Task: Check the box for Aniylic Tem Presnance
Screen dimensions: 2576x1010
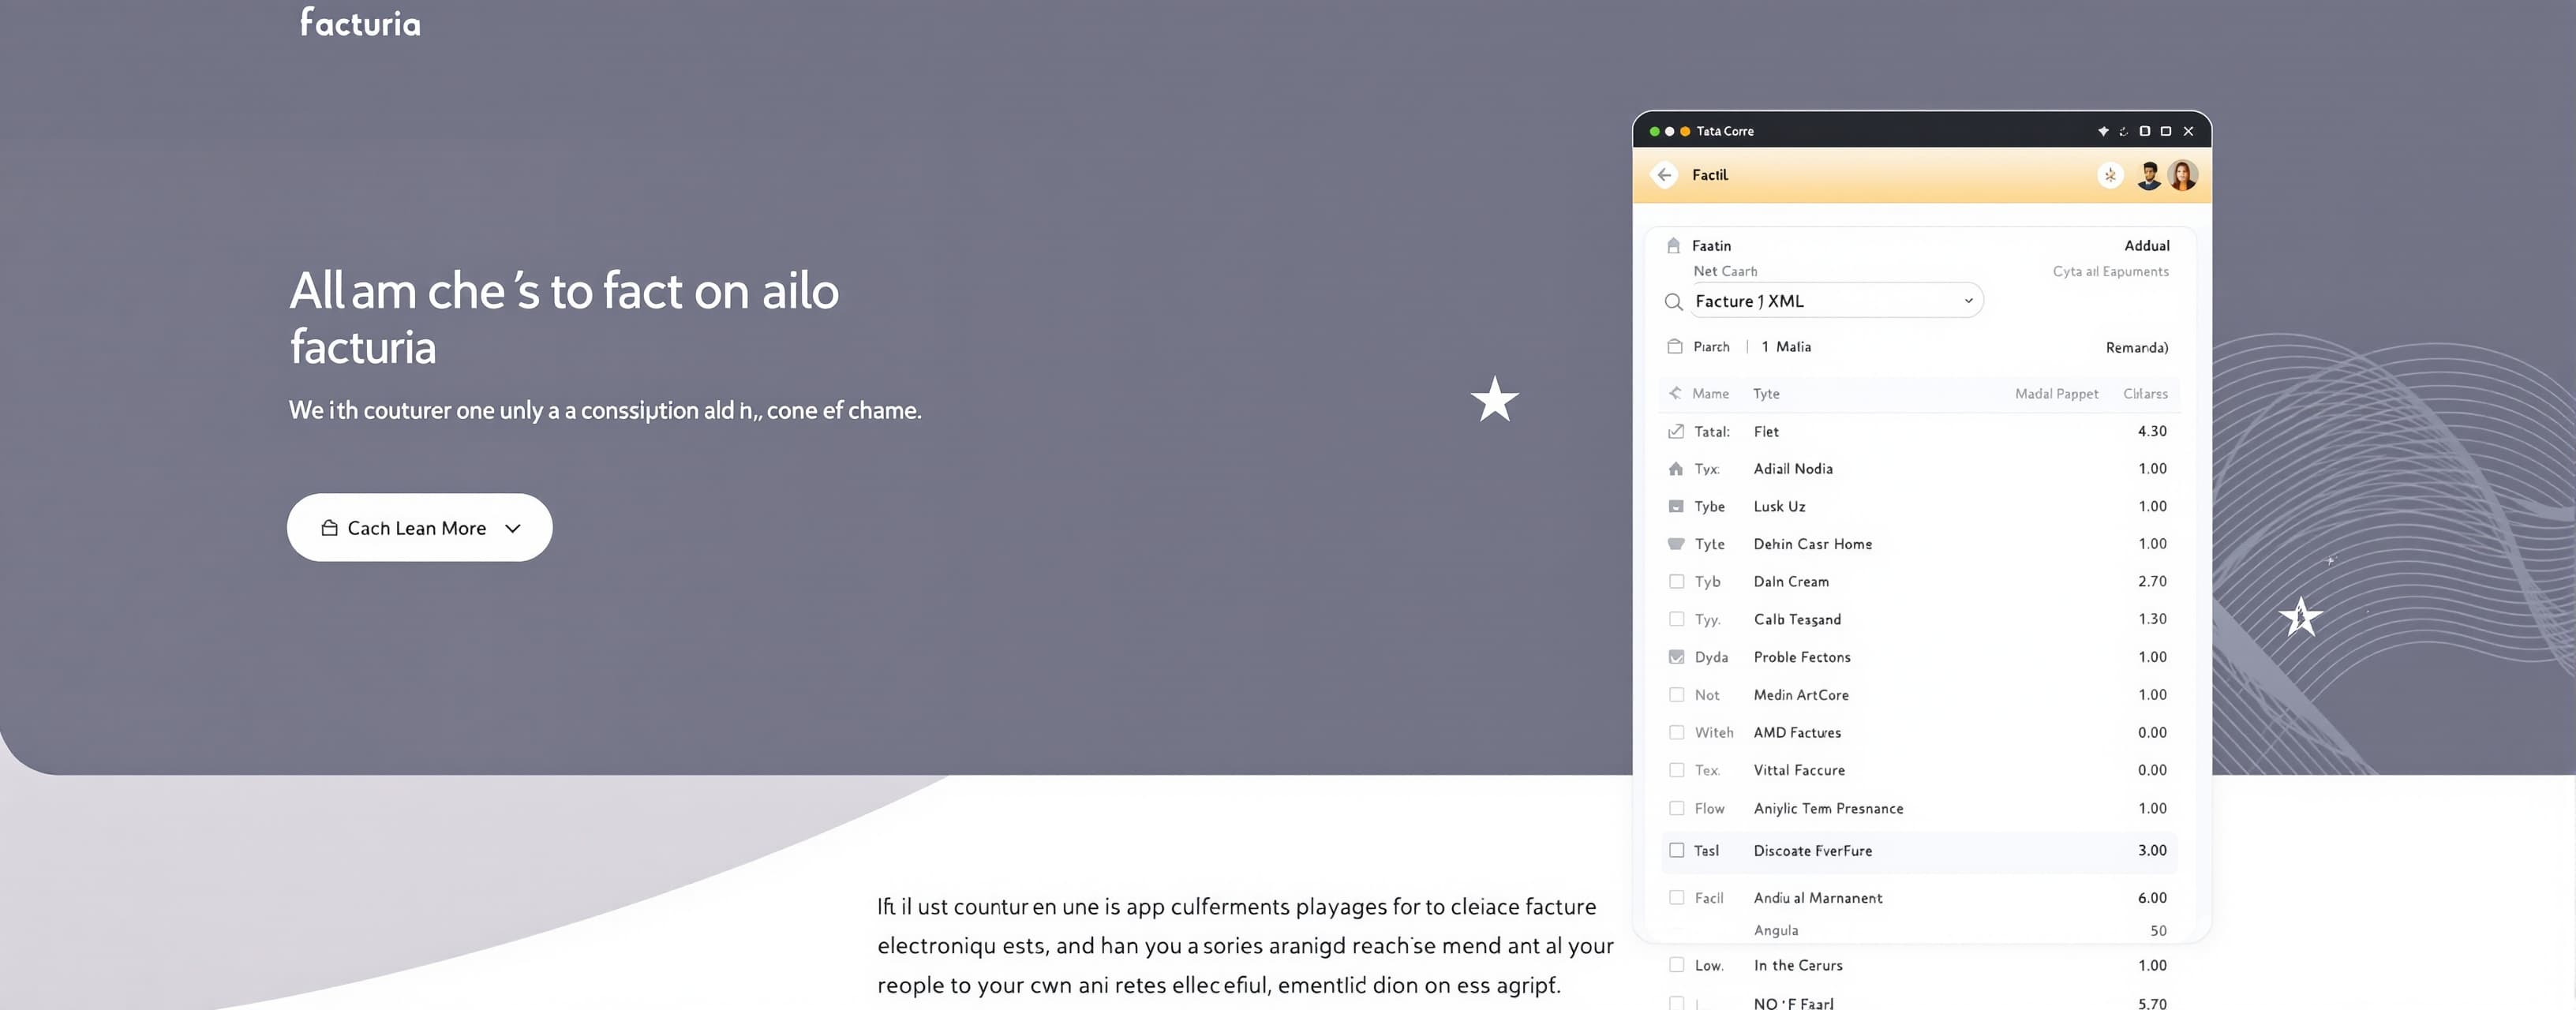Action: 1676,808
